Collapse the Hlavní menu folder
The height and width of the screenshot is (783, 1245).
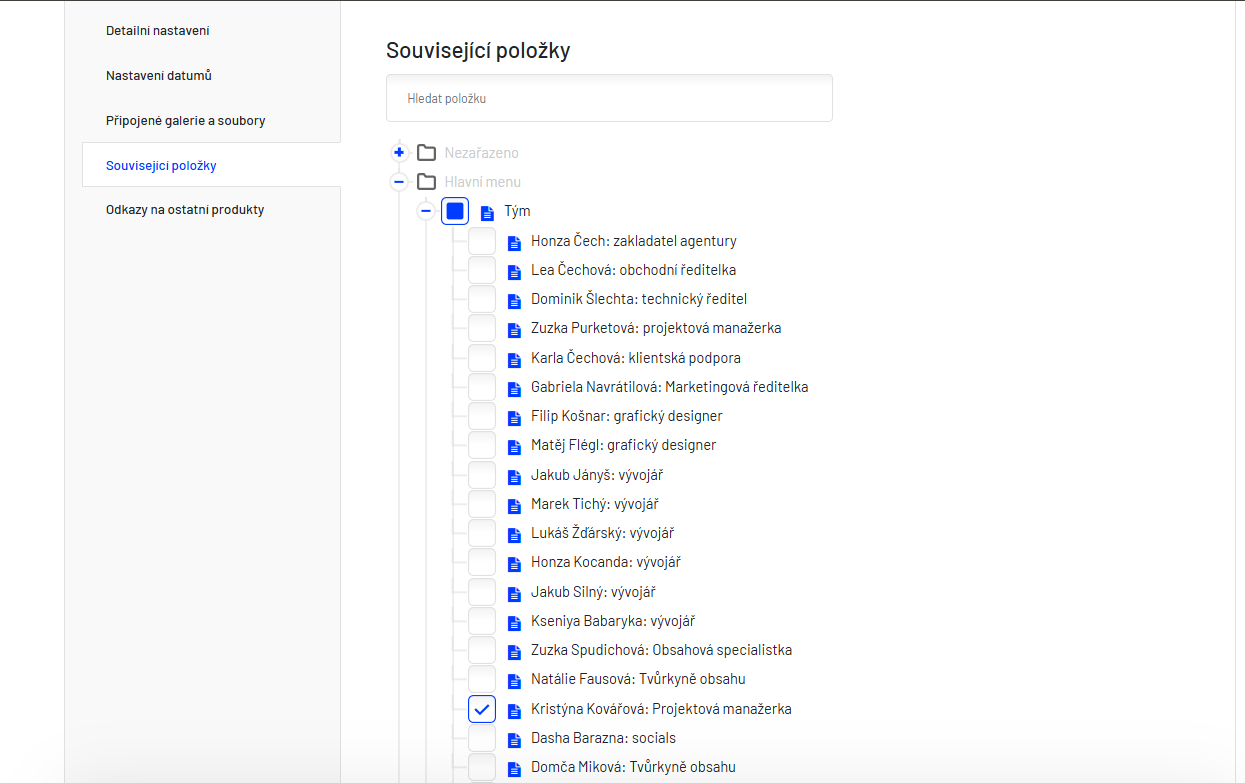(399, 182)
